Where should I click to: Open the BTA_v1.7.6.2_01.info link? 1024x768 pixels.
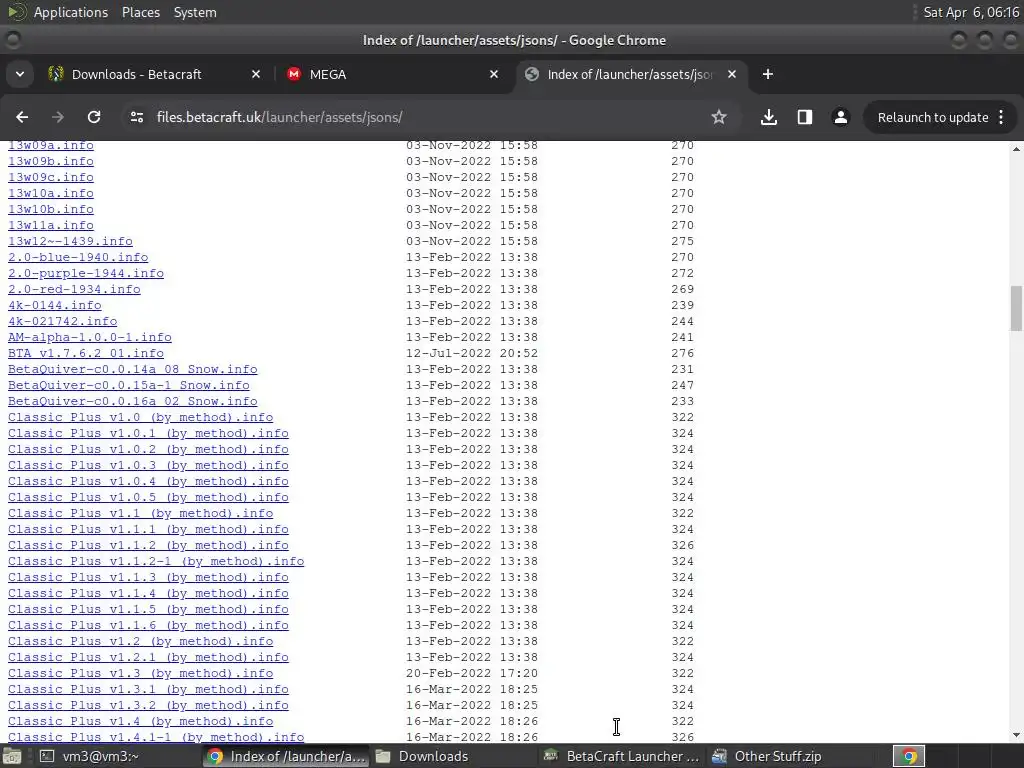click(86, 353)
